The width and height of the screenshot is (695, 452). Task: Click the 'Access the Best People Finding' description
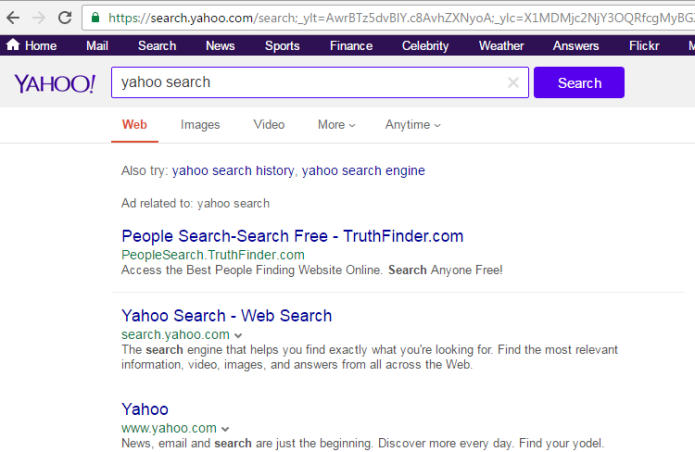click(x=312, y=270)
